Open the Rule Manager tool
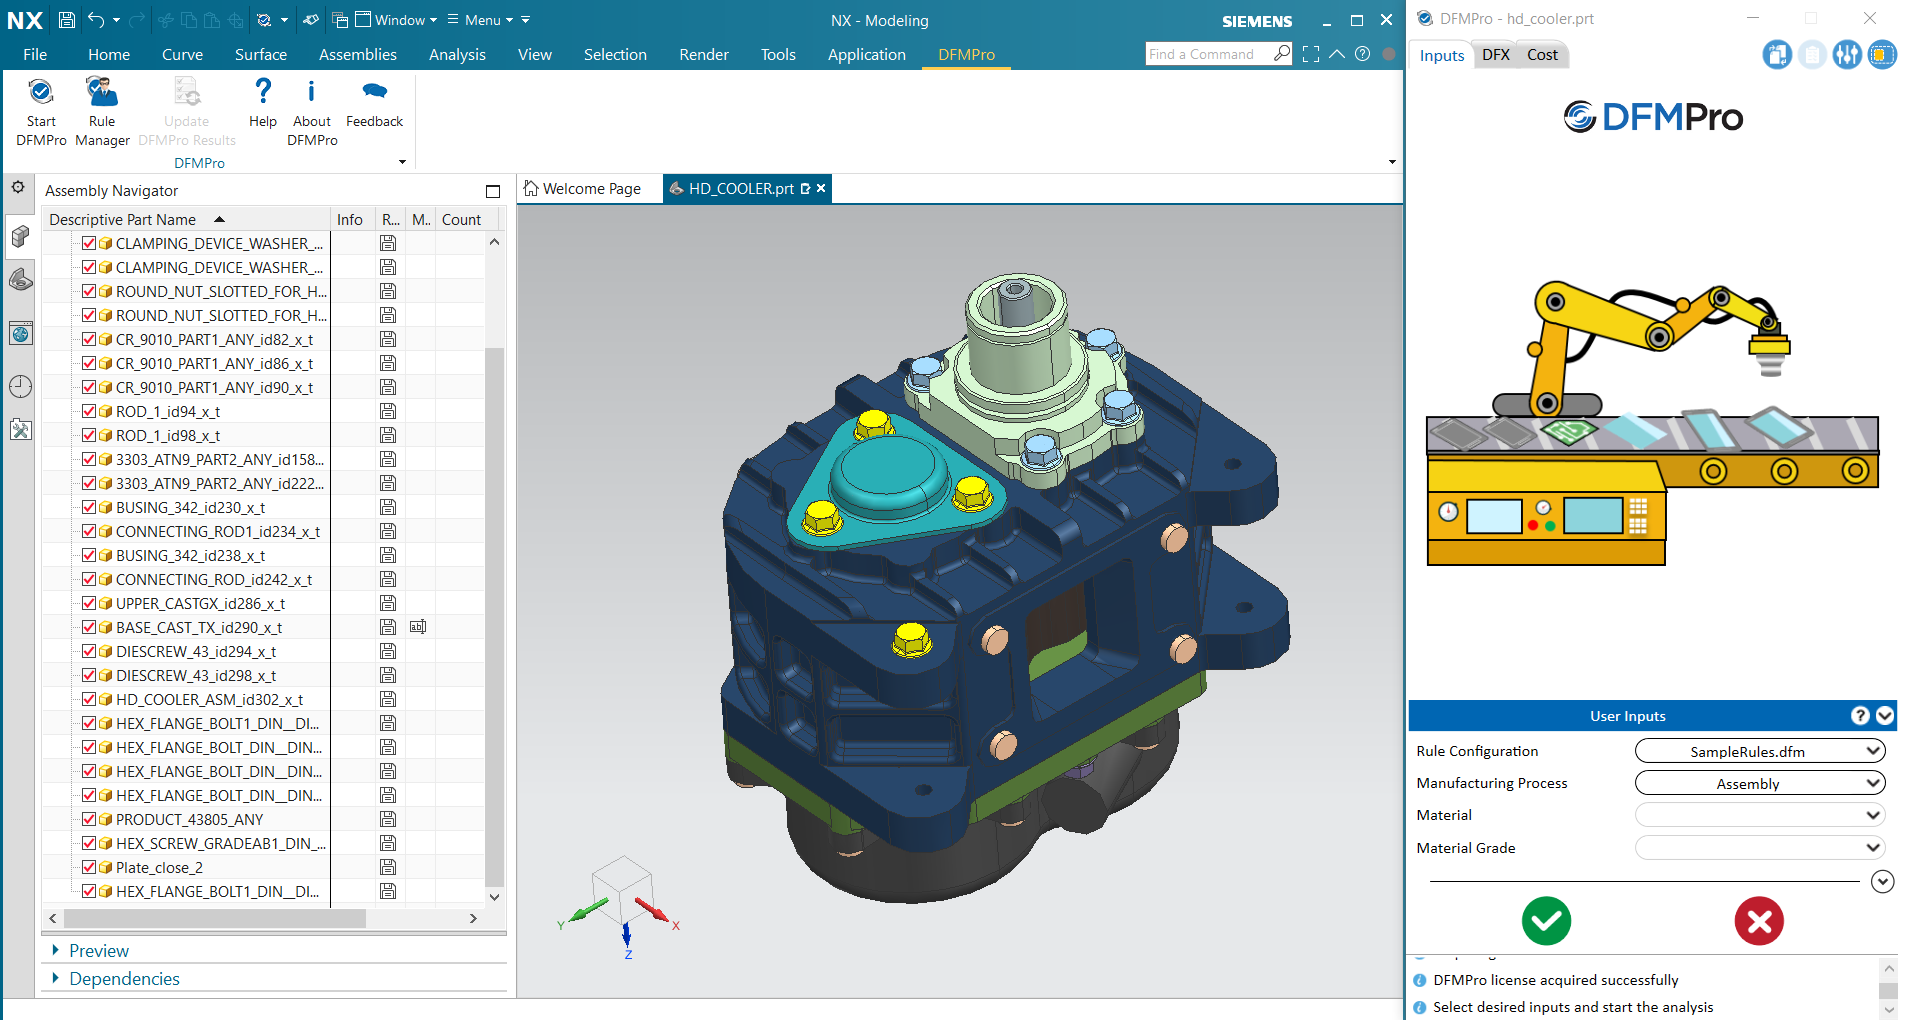 pos(102,112)
